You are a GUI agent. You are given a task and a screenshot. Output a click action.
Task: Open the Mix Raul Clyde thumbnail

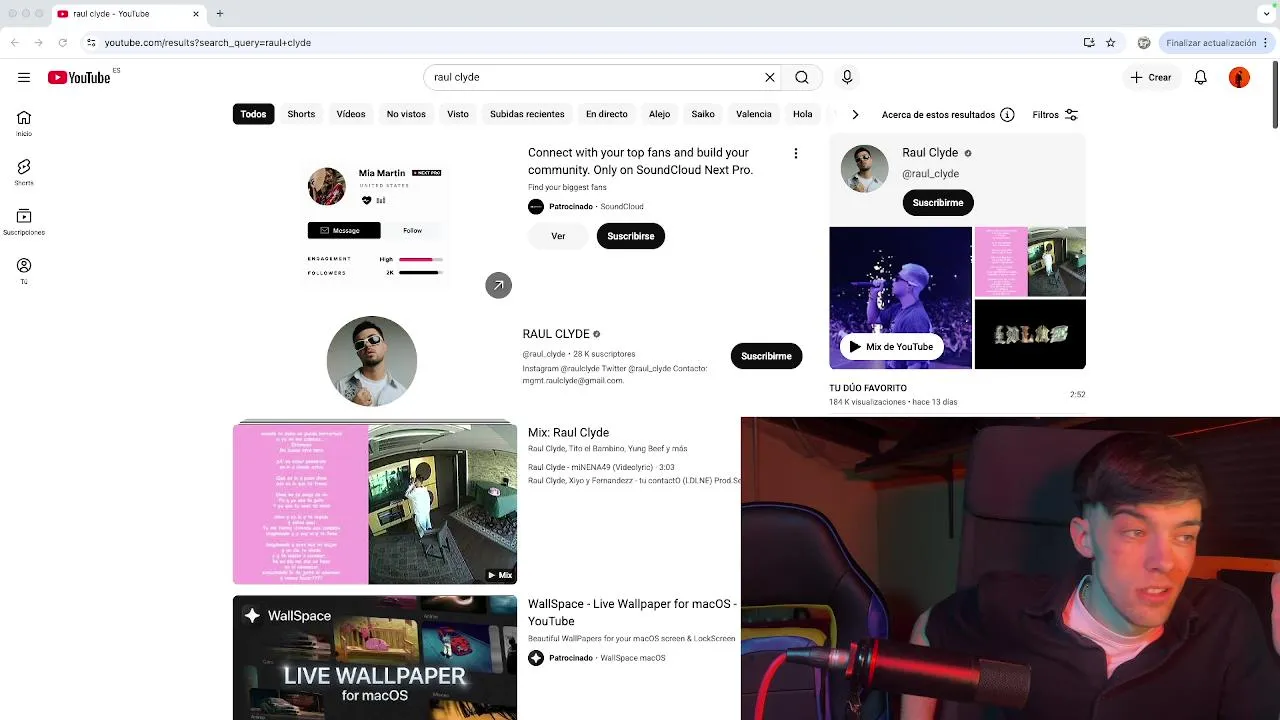[375, 504]
